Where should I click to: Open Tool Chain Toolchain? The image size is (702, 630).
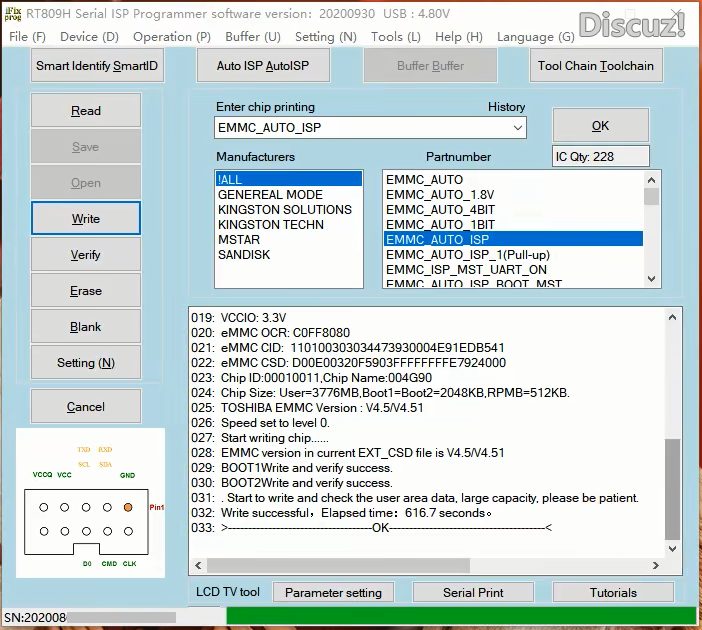tap(595, 66)
